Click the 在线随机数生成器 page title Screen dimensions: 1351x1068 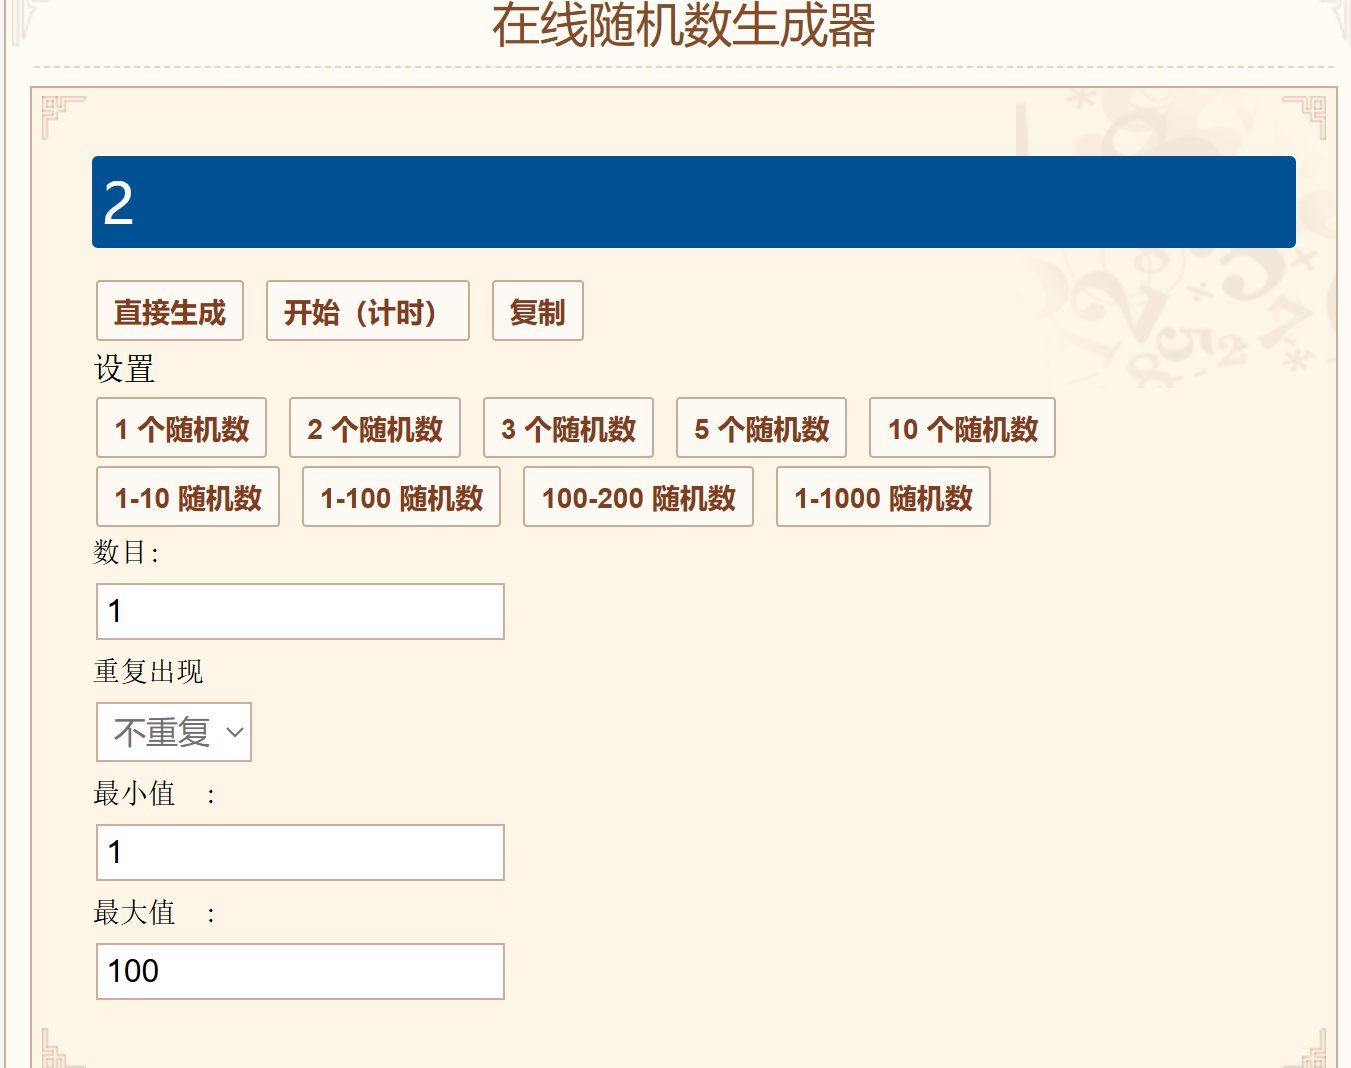684,26
